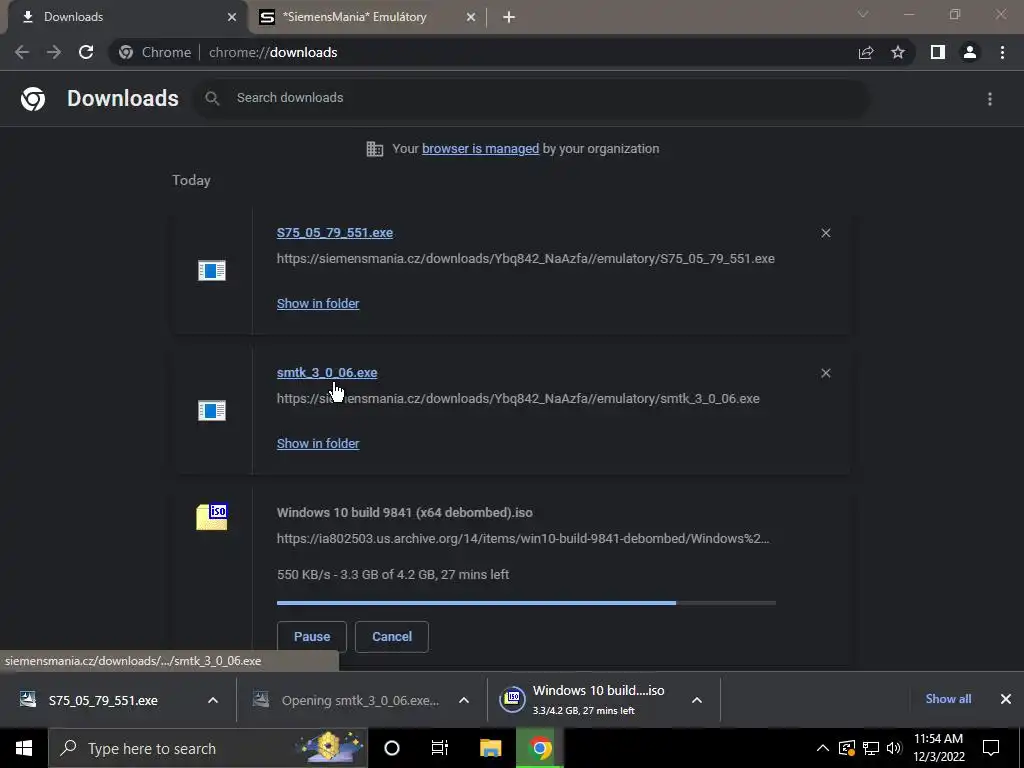Image resolution: width=1024 pixels, height=768 pixels.
Task: Close the Downloads tab
Action: (x=232, y=17)
